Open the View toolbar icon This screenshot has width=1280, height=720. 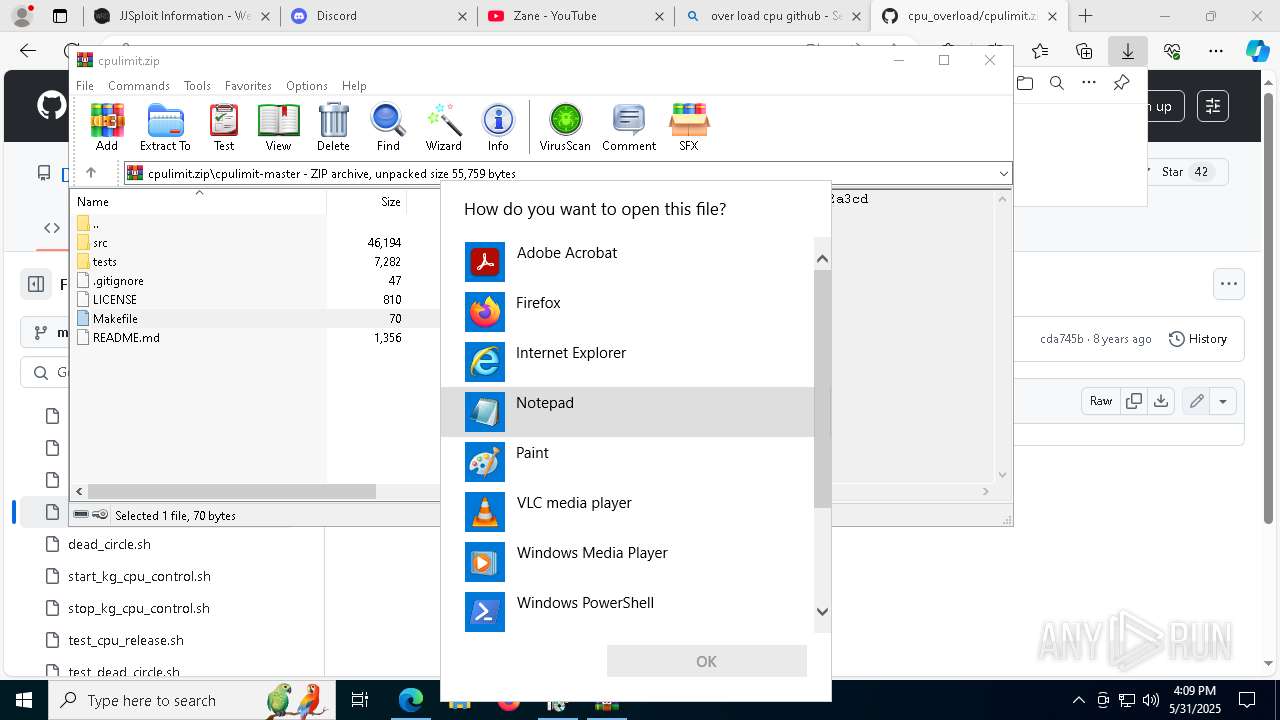[278, 127]
